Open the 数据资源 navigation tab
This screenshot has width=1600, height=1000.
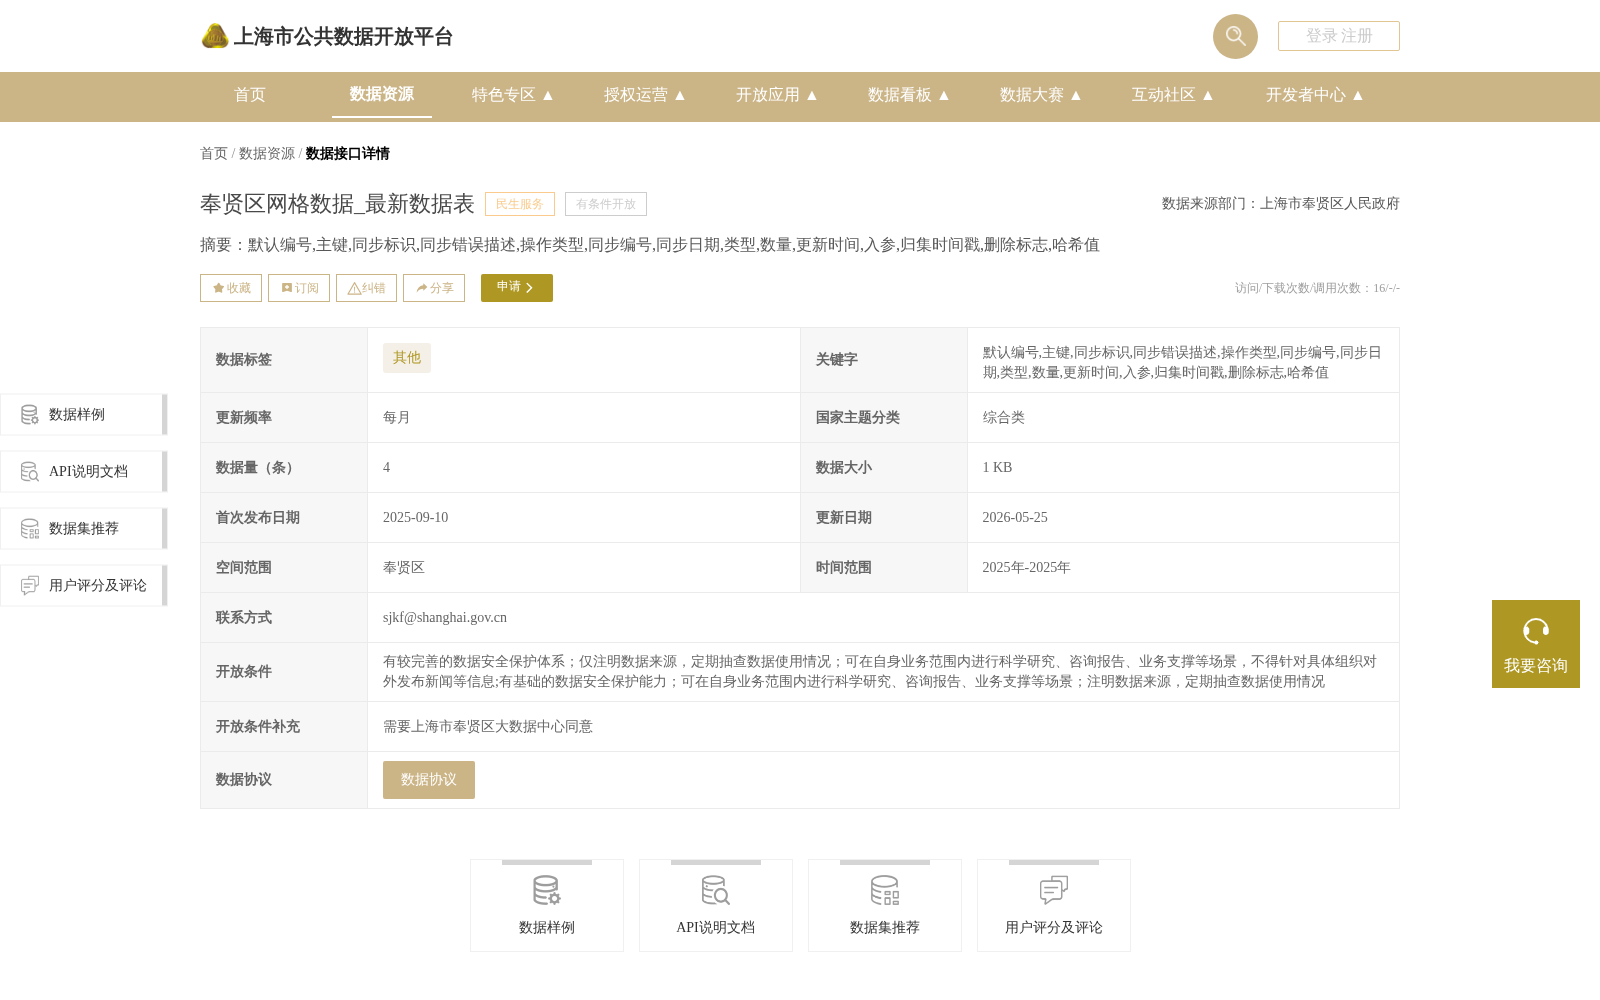382,94
